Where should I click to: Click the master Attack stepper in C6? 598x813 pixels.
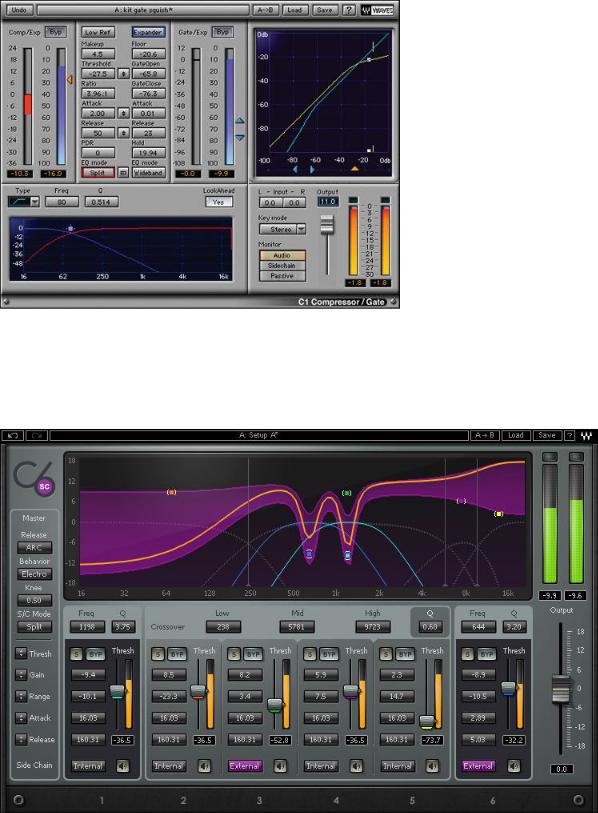[21, 718]
